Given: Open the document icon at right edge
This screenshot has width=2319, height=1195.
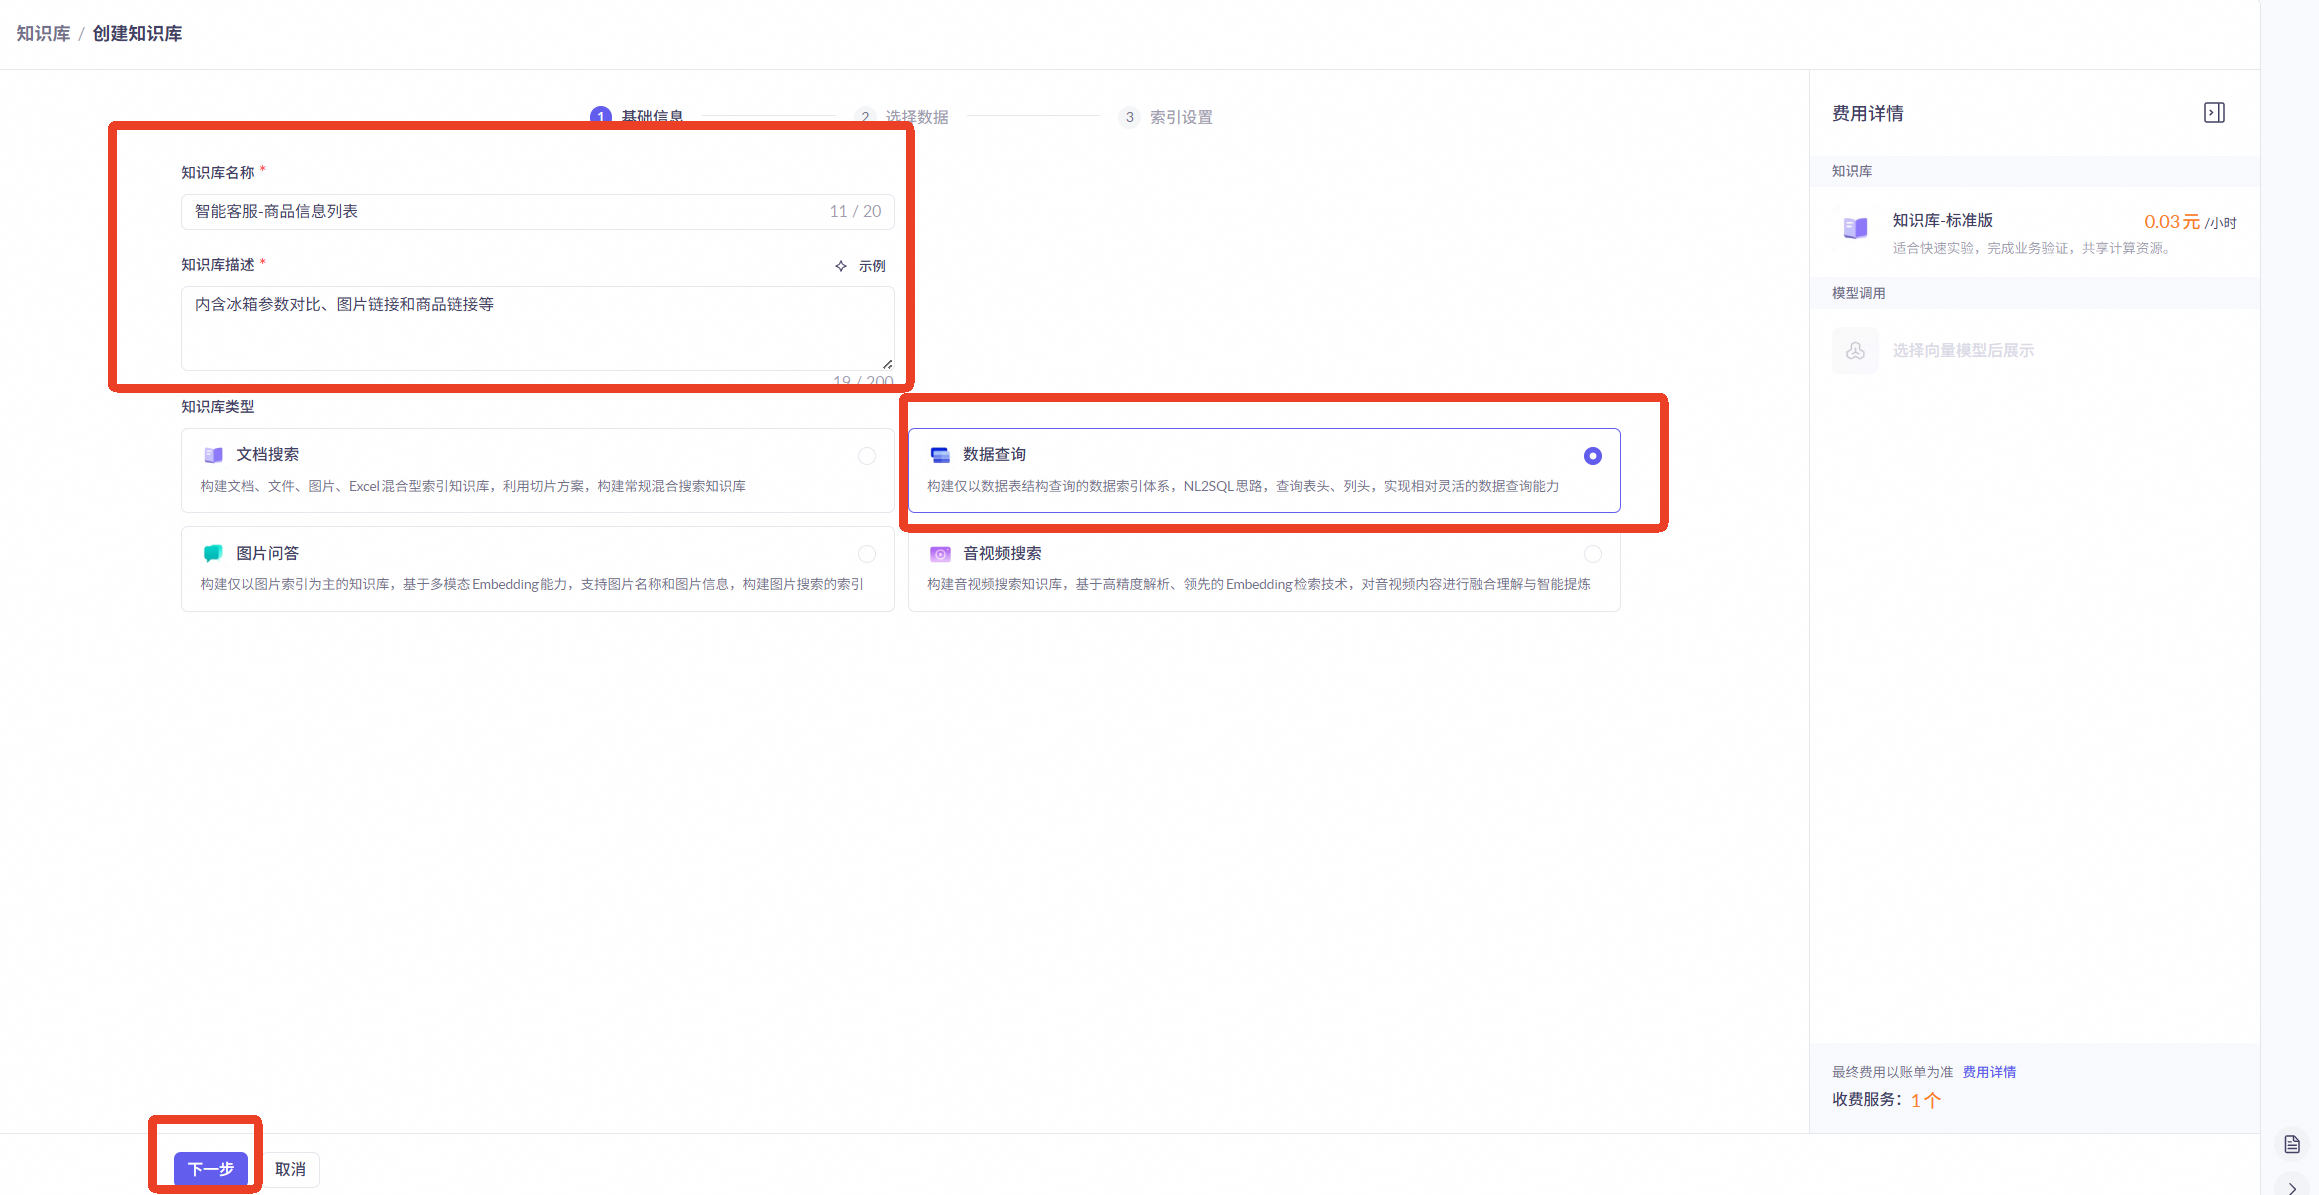Looking at the screenshot, I should tap(2292, 1144).
